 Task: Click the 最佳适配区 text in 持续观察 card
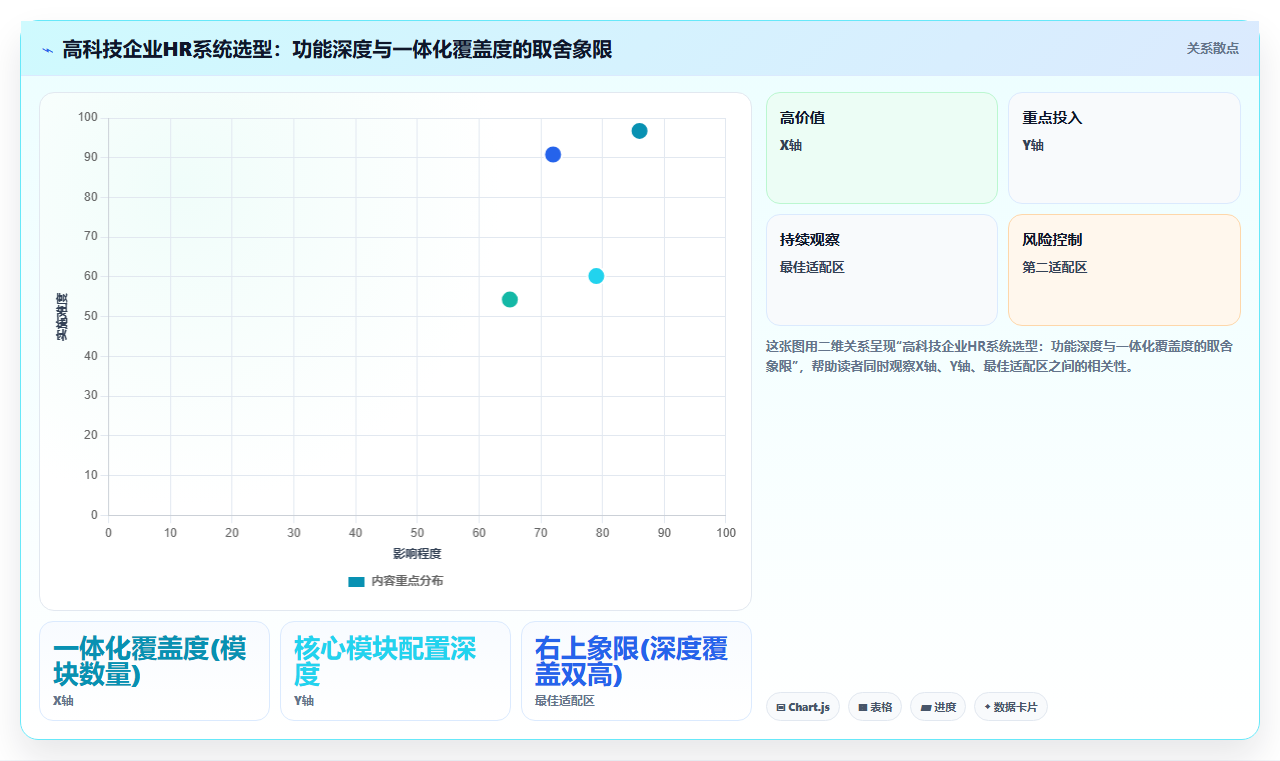click(x=812, y=267)
